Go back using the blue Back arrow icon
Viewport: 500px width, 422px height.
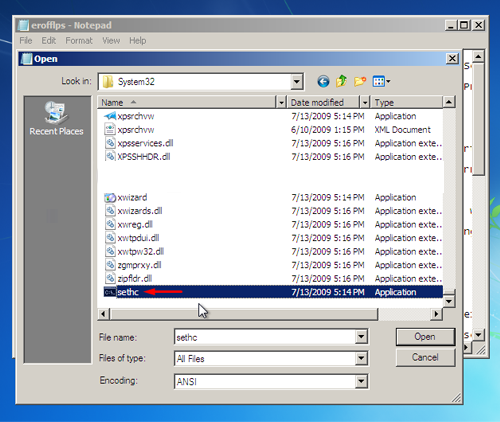click(323, 81)
